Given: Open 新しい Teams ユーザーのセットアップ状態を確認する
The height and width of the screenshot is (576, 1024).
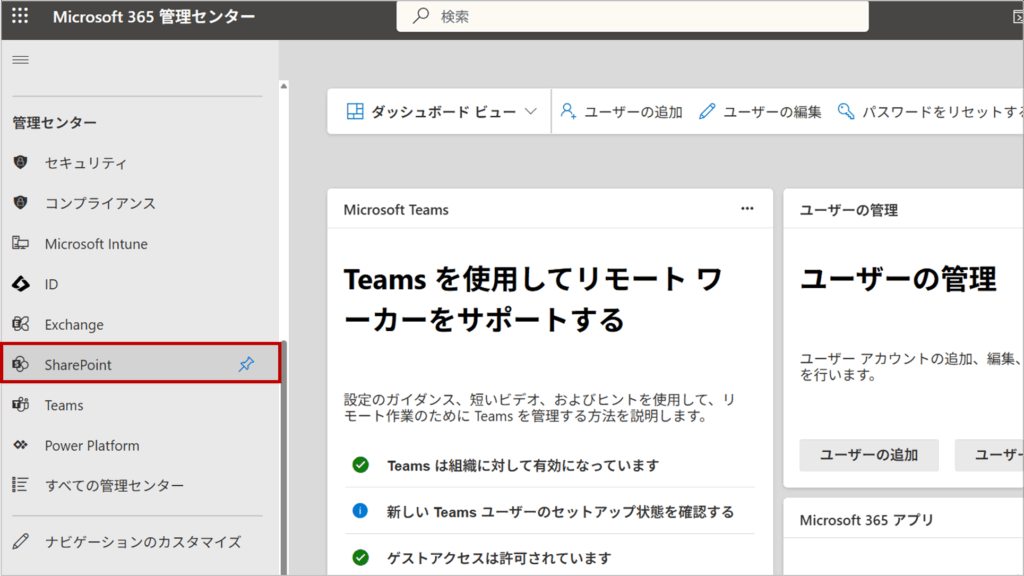Looking at the screenshot, I should [x=560, y=512].
